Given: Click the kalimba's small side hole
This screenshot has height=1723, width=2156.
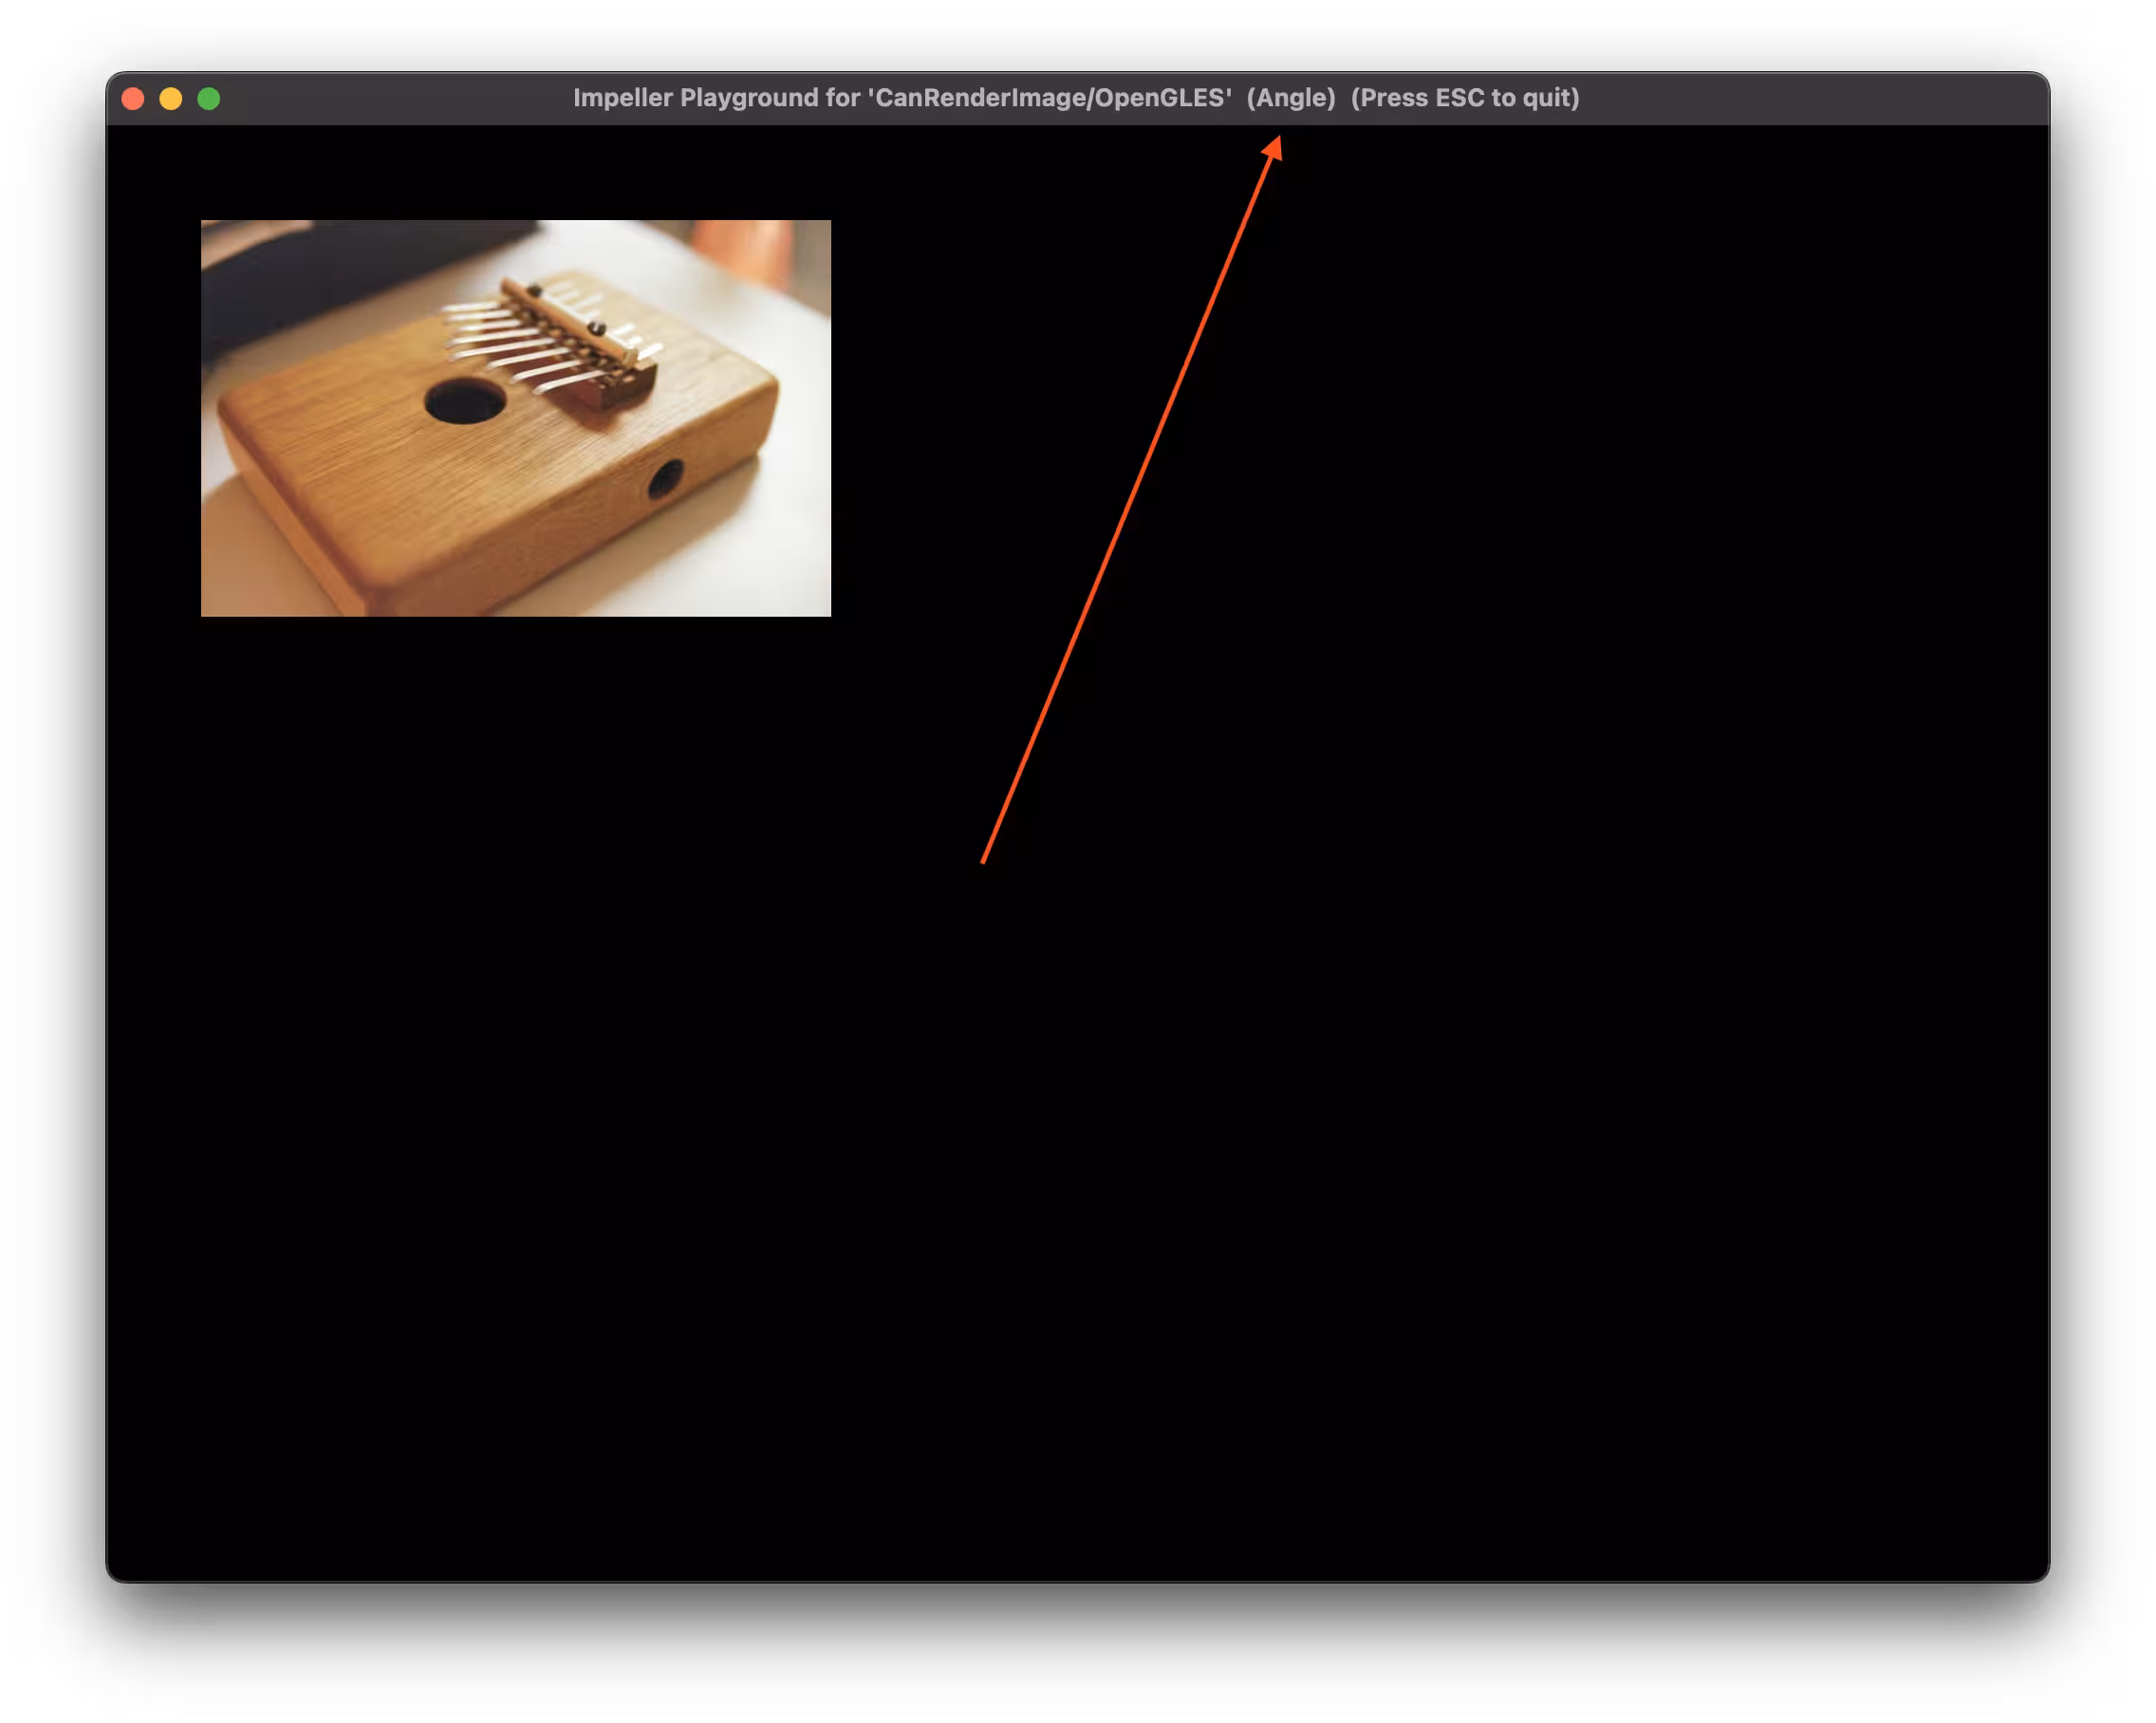Looking at the screenshot, I should 665,479.
